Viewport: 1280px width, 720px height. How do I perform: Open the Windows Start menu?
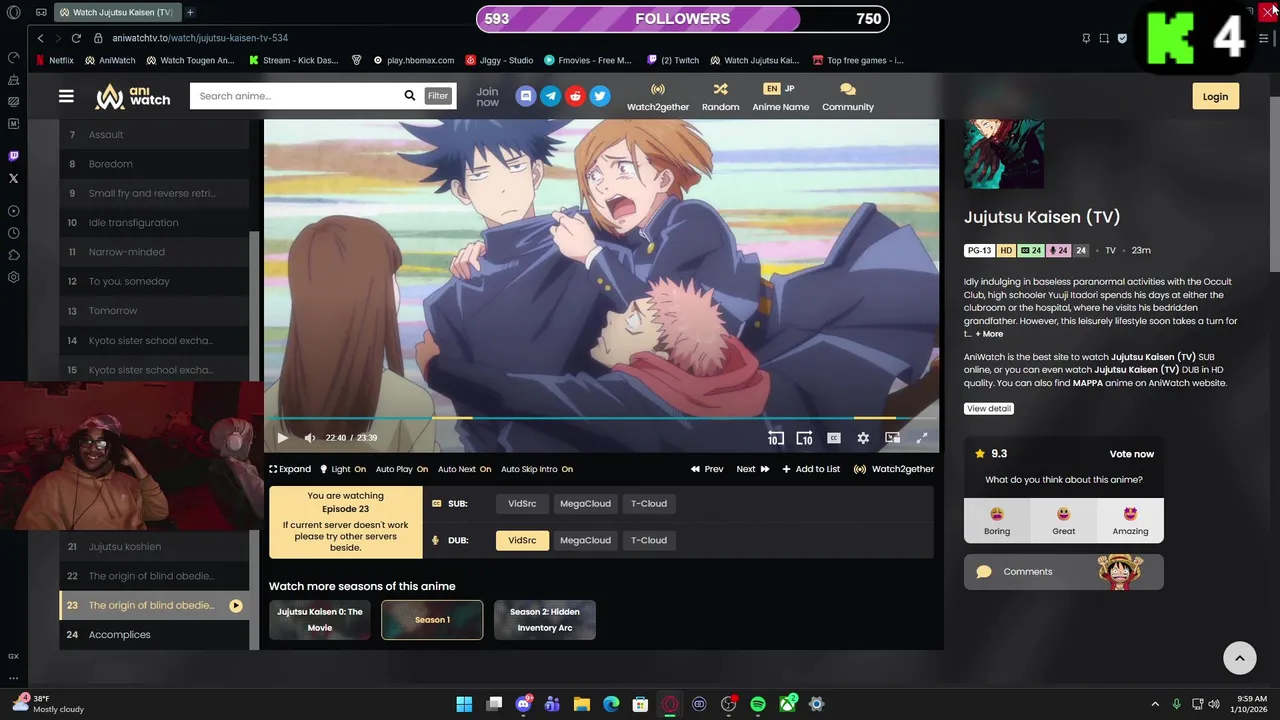point(464,704)
